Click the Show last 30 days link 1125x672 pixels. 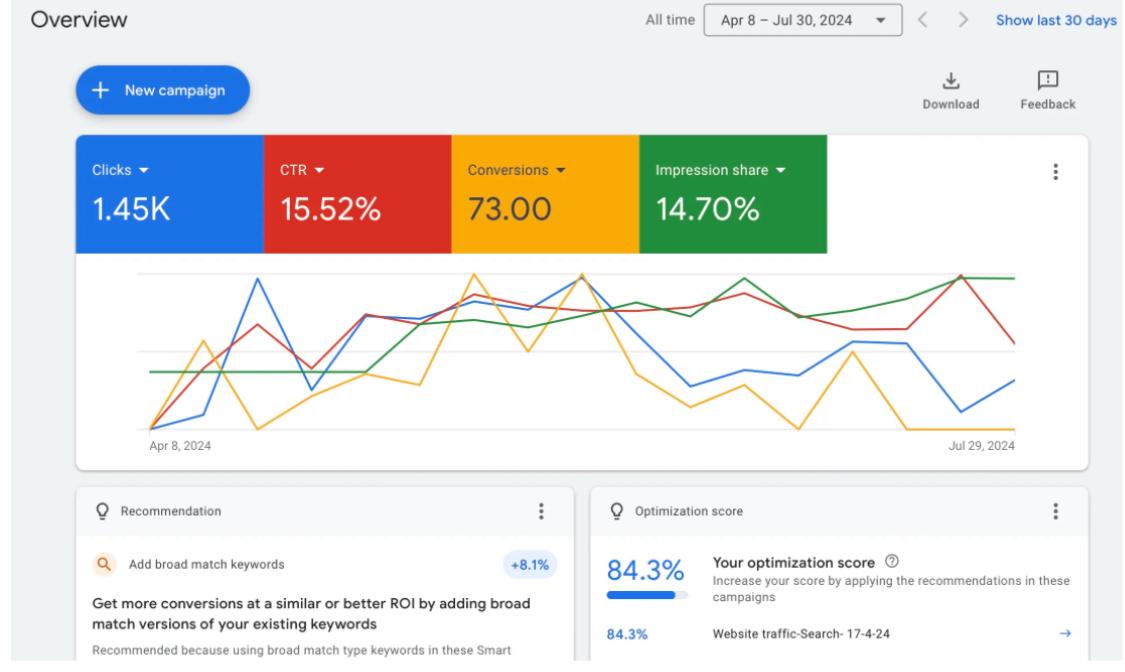coord(1055,20)
